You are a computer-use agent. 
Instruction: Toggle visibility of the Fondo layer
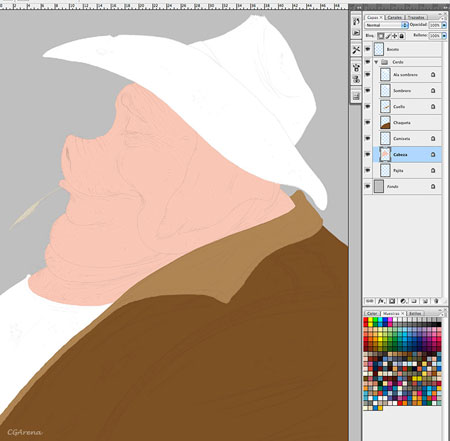(368, 186)
